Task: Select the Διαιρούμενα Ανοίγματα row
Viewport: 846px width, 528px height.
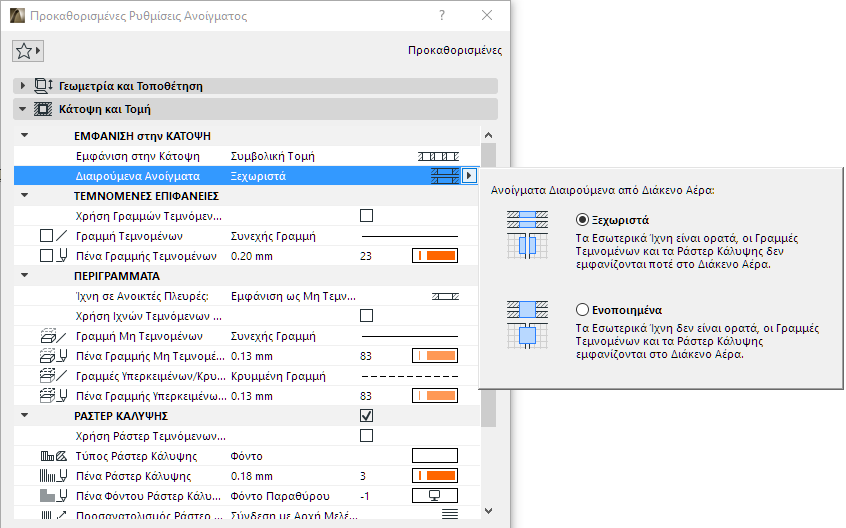Action: (247, 176)
